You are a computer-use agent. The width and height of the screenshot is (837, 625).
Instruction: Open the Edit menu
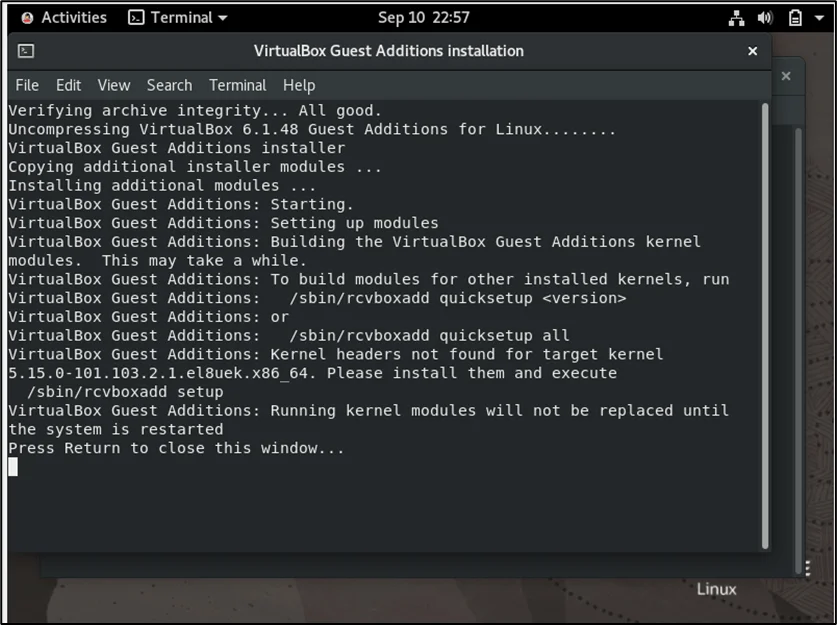(x=68, y=85)
